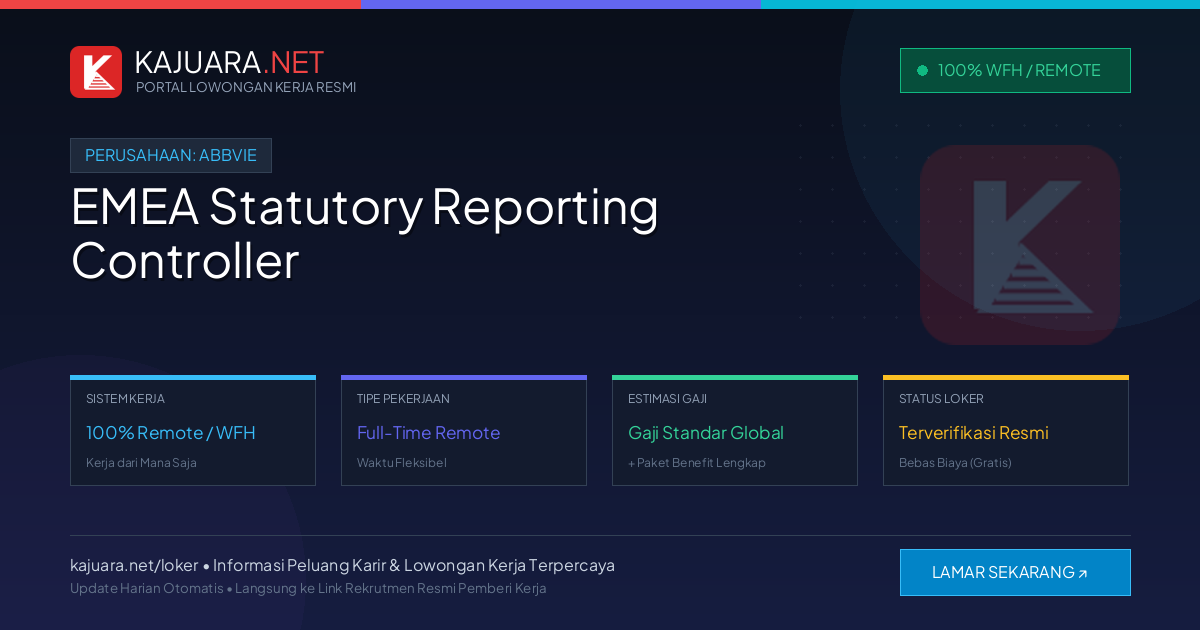Select the 100% Remote / WFH value
Image resolution: width=1200 pixels, height=630 pixels.
[171, 433]
